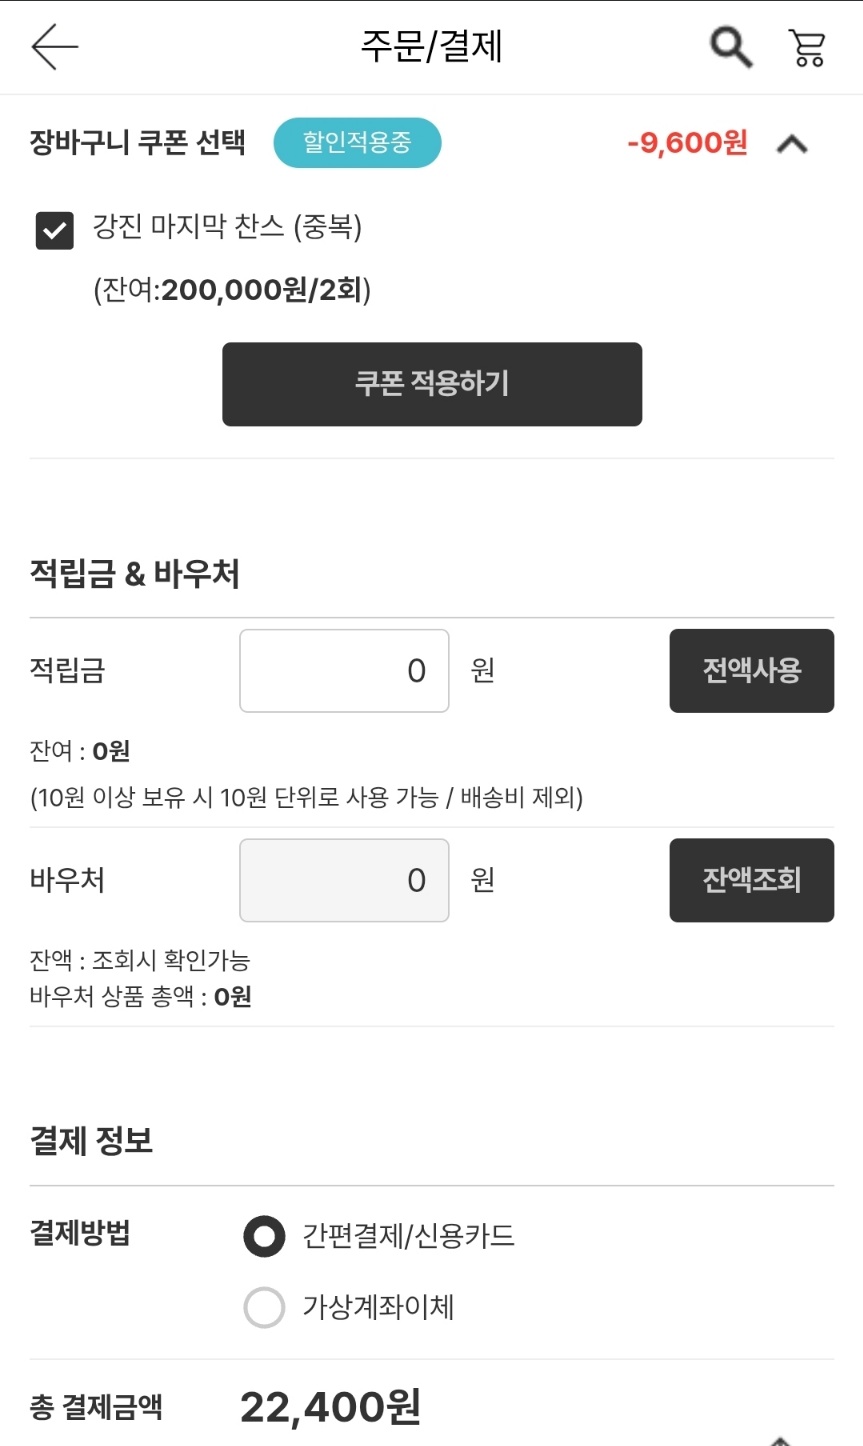
Task: Select 간편결제/신용카드 payment radio button
Action: coord(264,1236)
